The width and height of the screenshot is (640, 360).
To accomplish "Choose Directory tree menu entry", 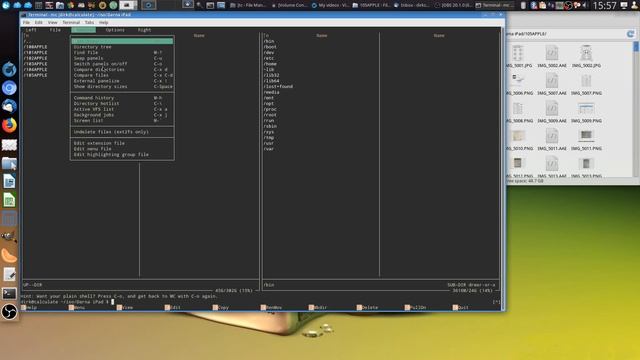I will point(122,47).
